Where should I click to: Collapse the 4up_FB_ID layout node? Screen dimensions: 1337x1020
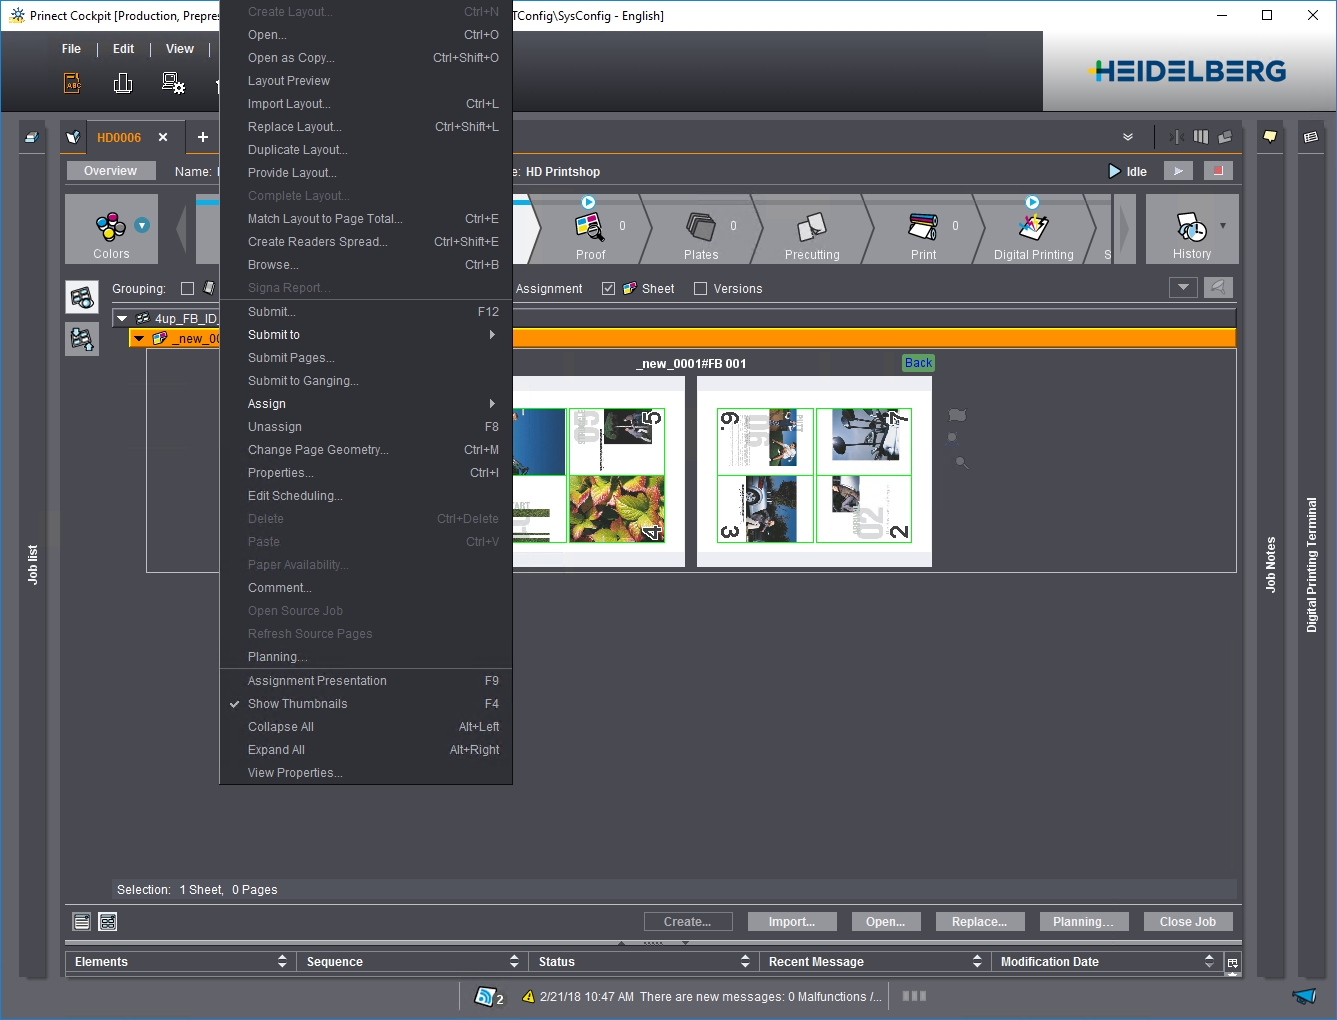click(123, 317)
